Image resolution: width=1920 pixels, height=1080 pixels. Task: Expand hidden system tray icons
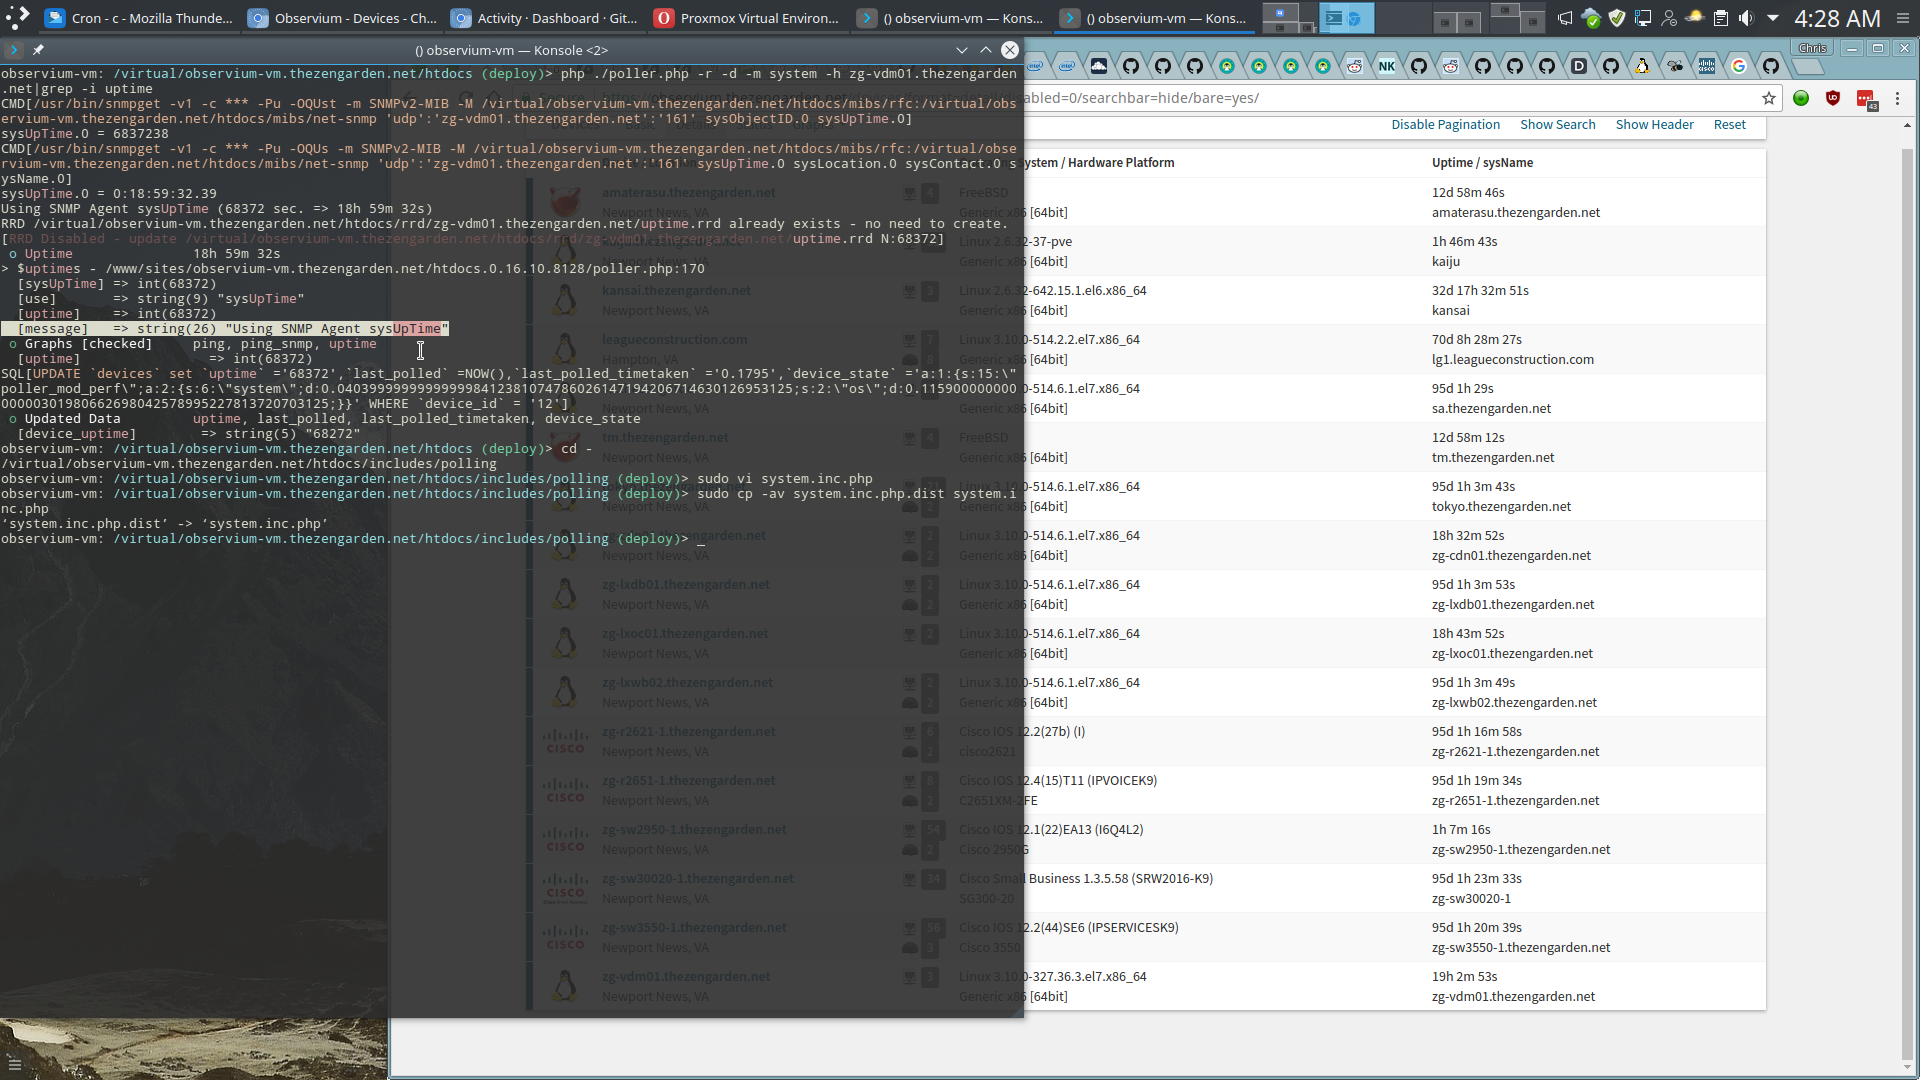(x=1773, y=18)
